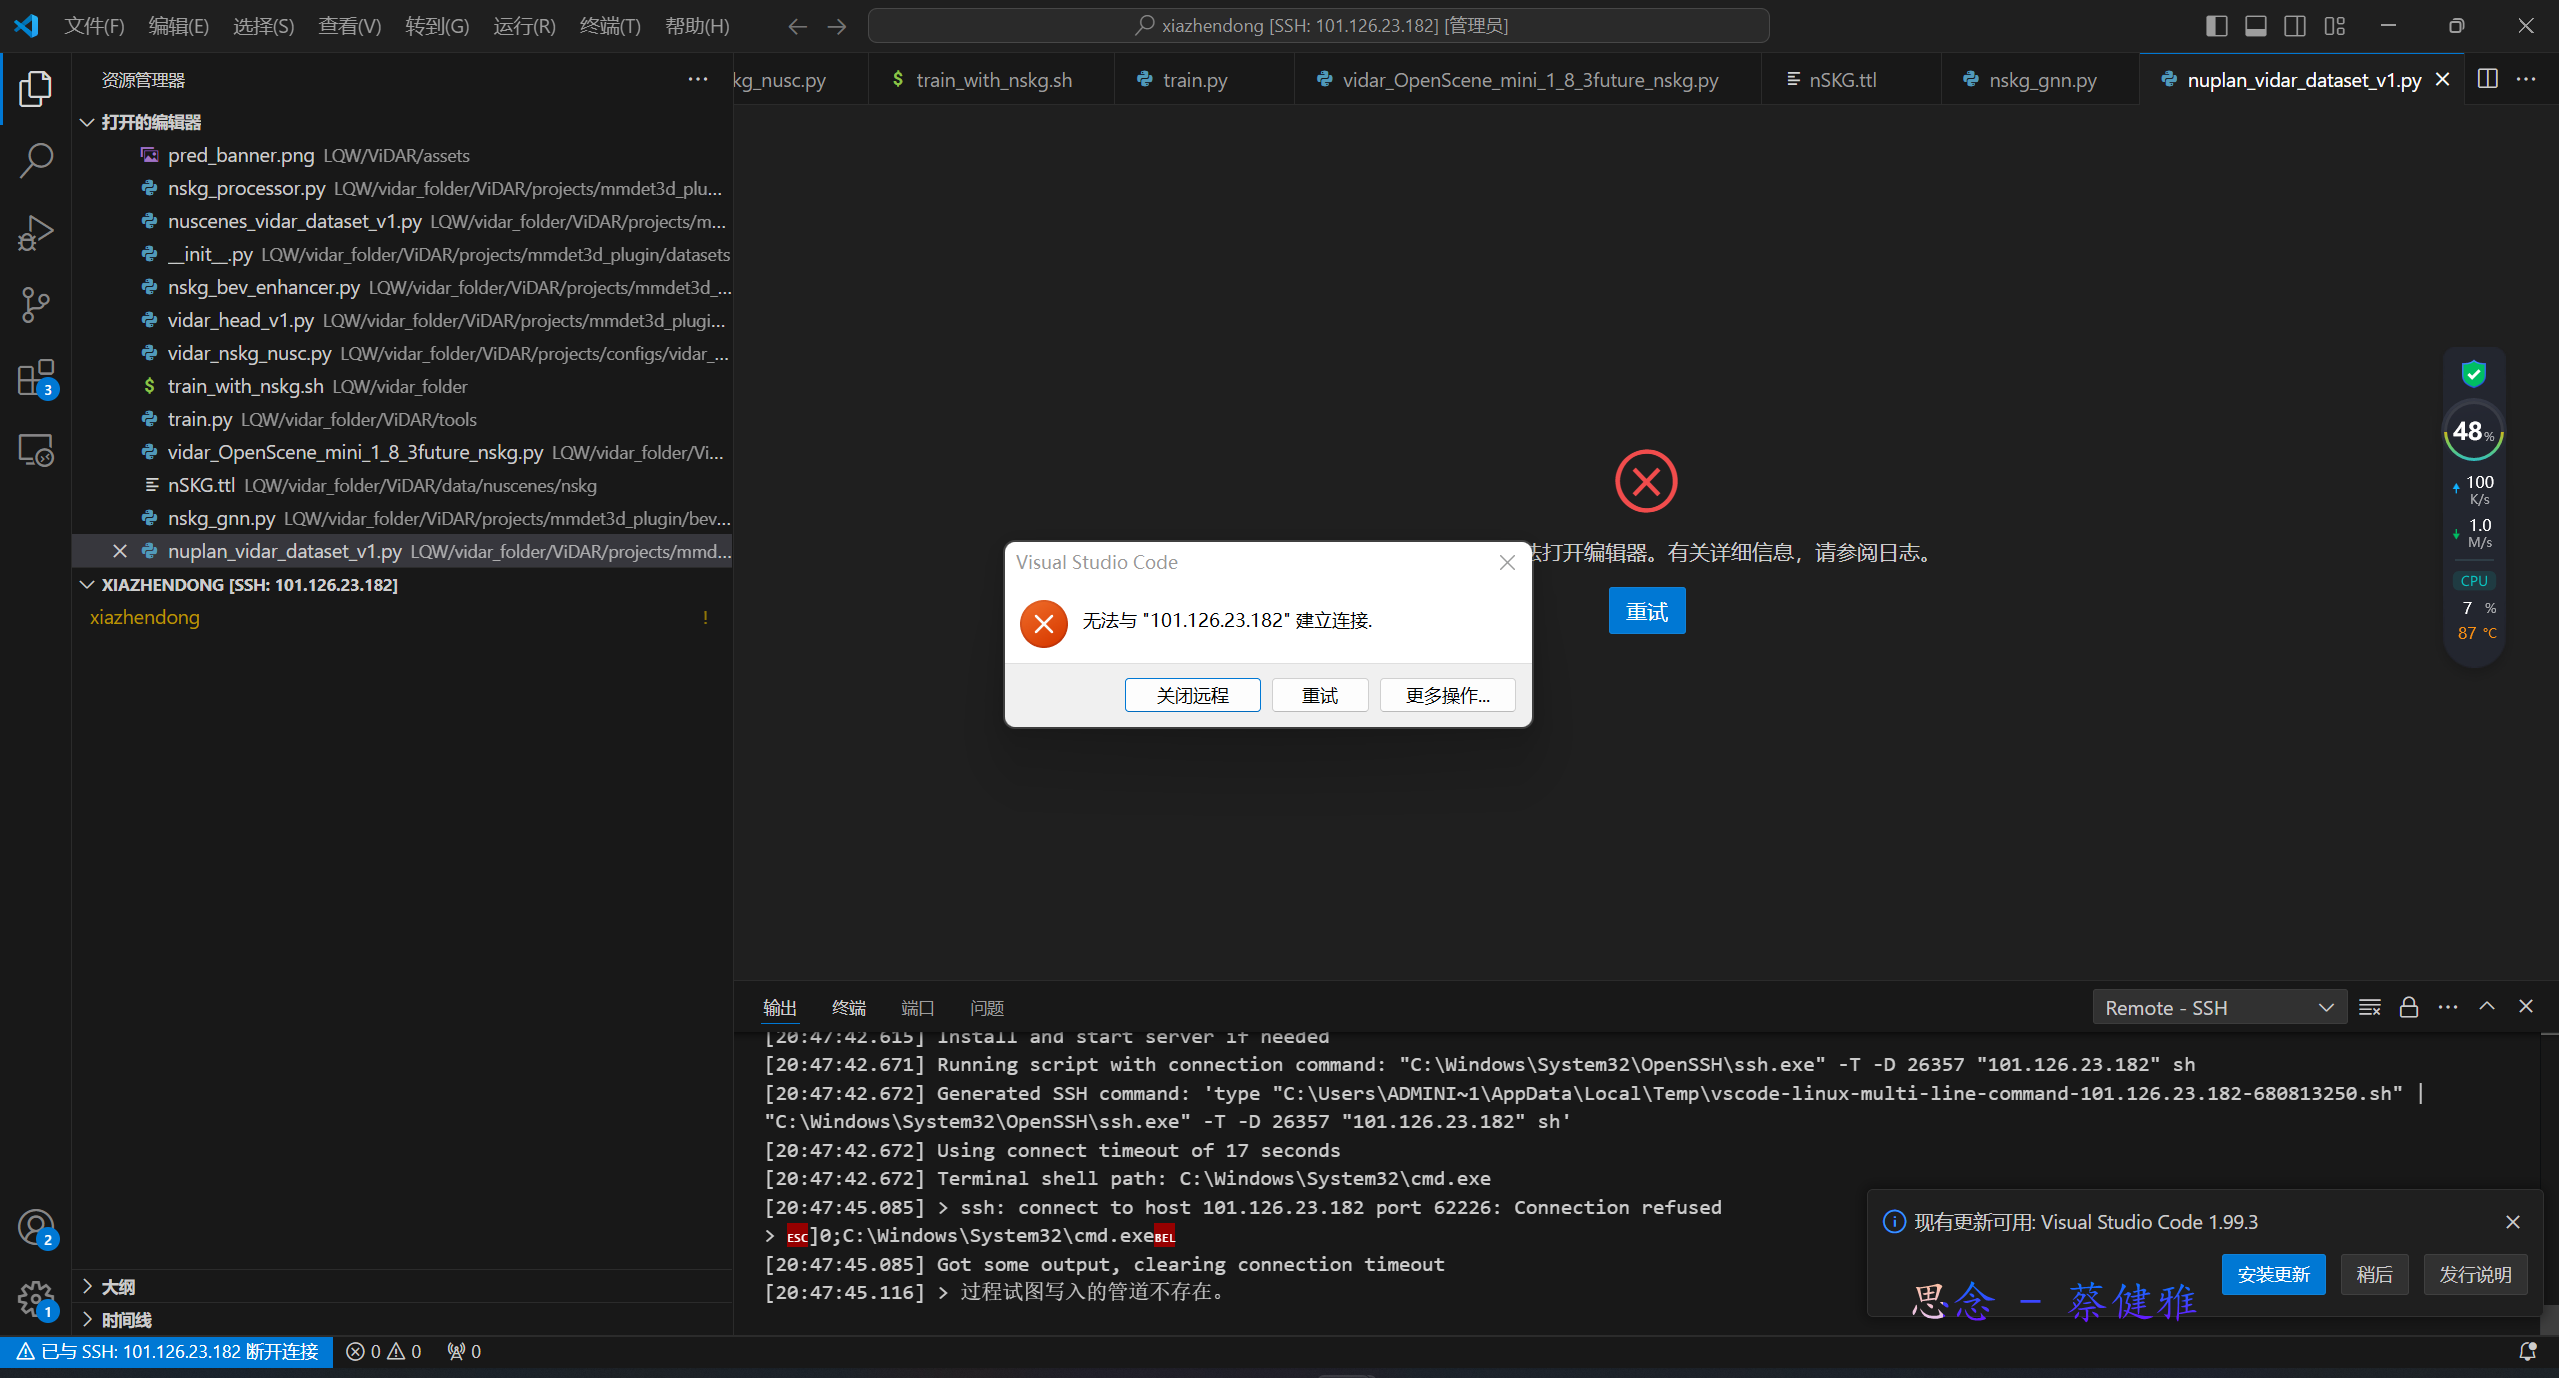
Task: Open Remote - SSH output channel dropdown
Action: 2218,1007
